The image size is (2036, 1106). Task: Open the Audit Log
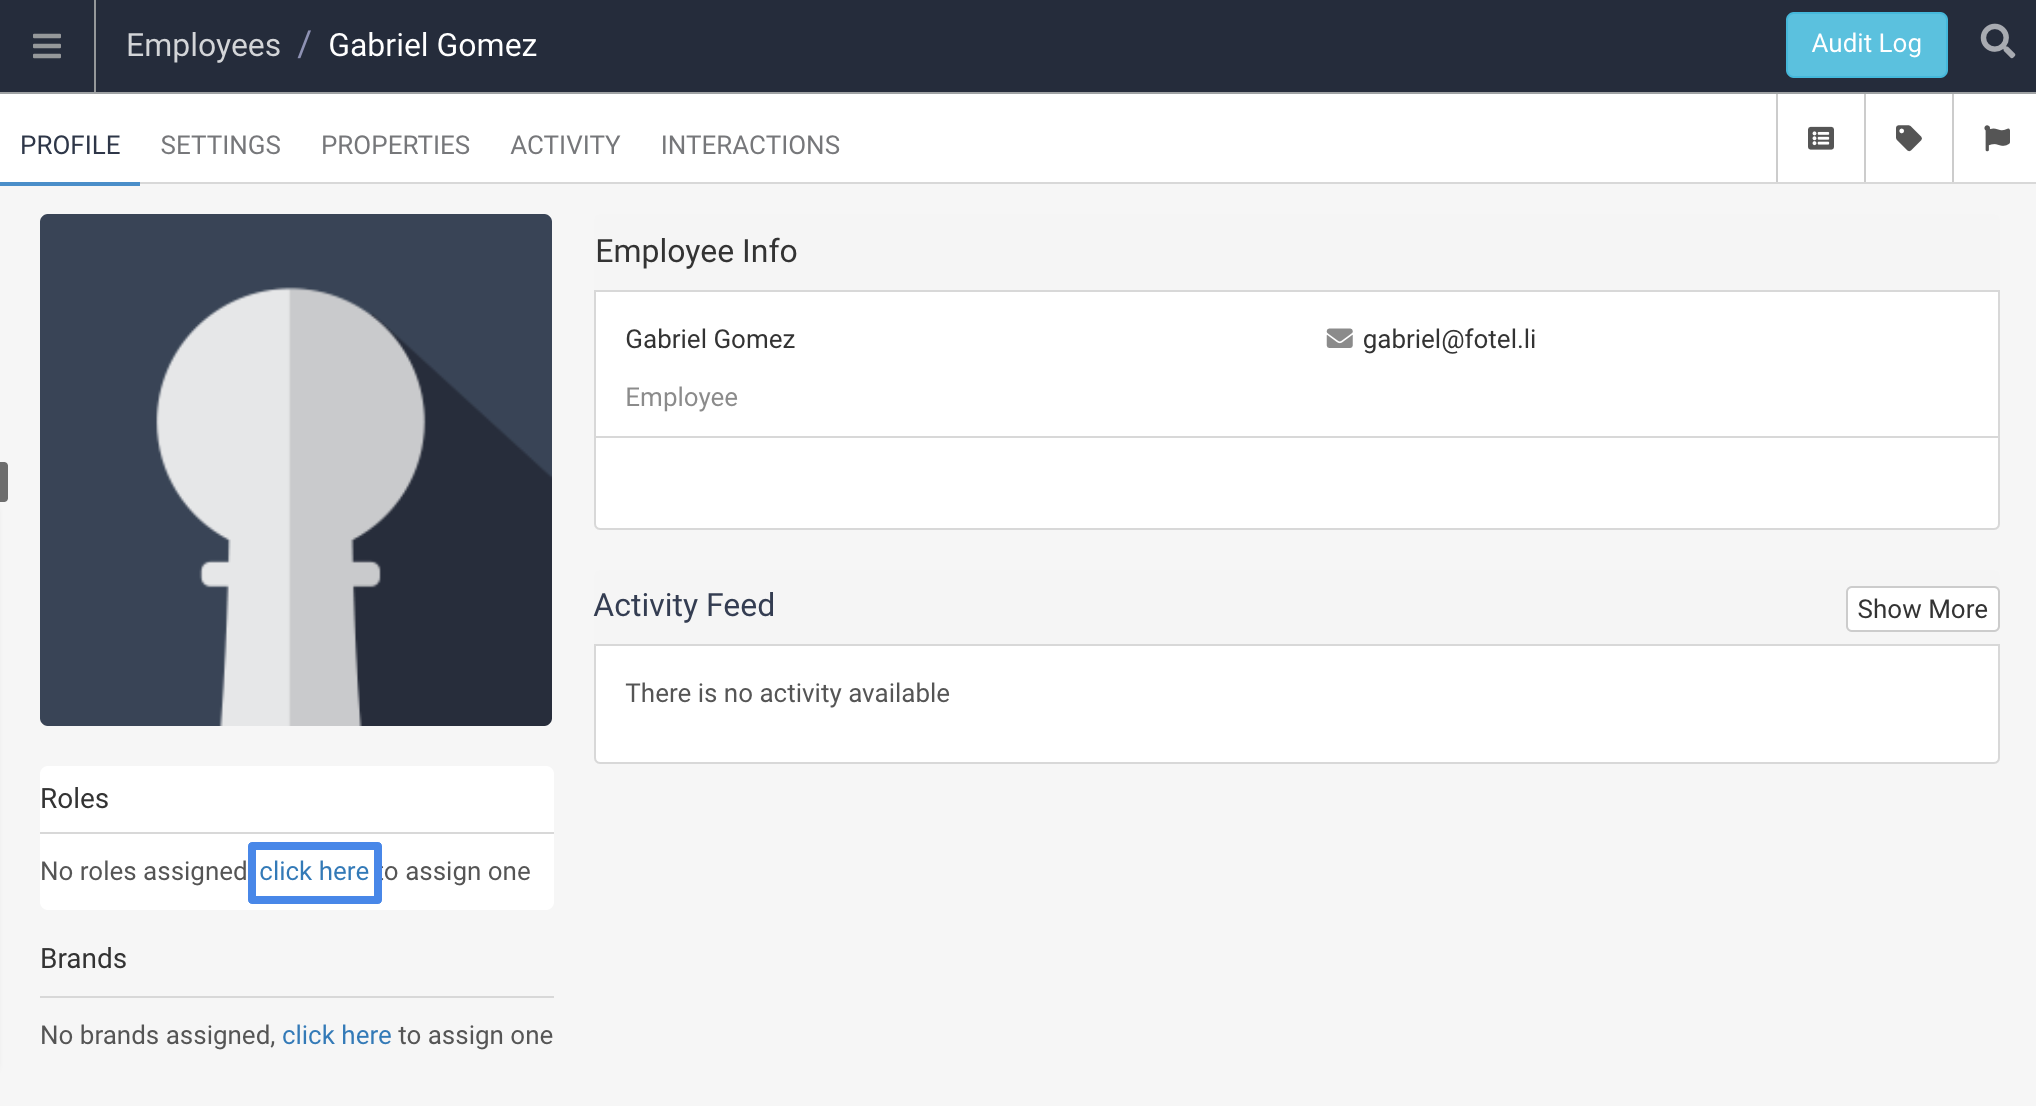pos(1866,45)
